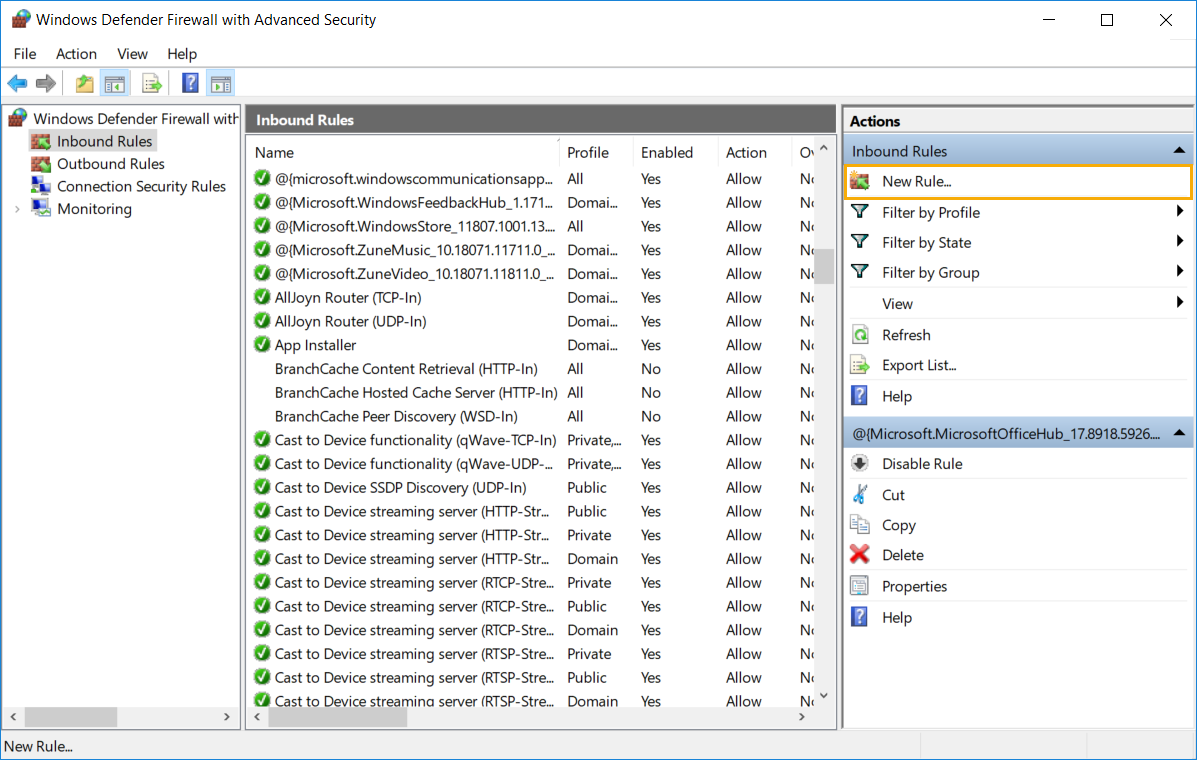The image size is (1197, 760).
Task: Click the New Rule icon in Actions
Action: (x=860, y=182)
